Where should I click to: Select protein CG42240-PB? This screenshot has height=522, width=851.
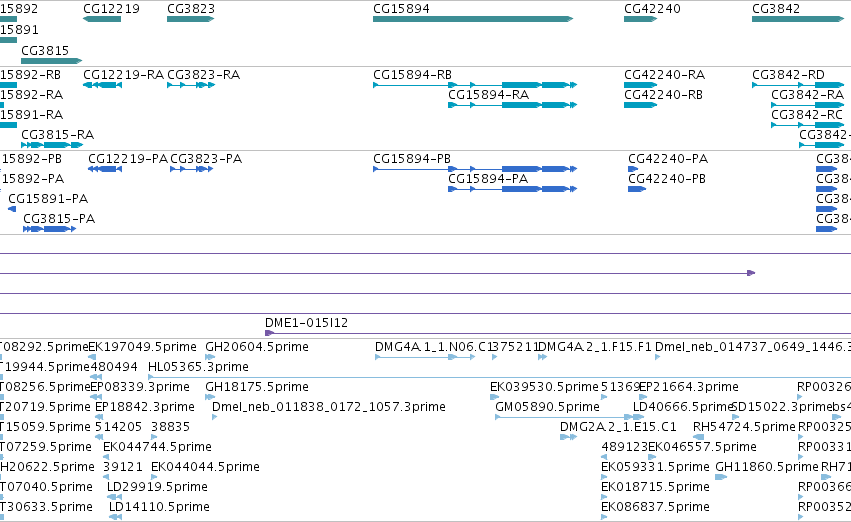tap(667, 179)
